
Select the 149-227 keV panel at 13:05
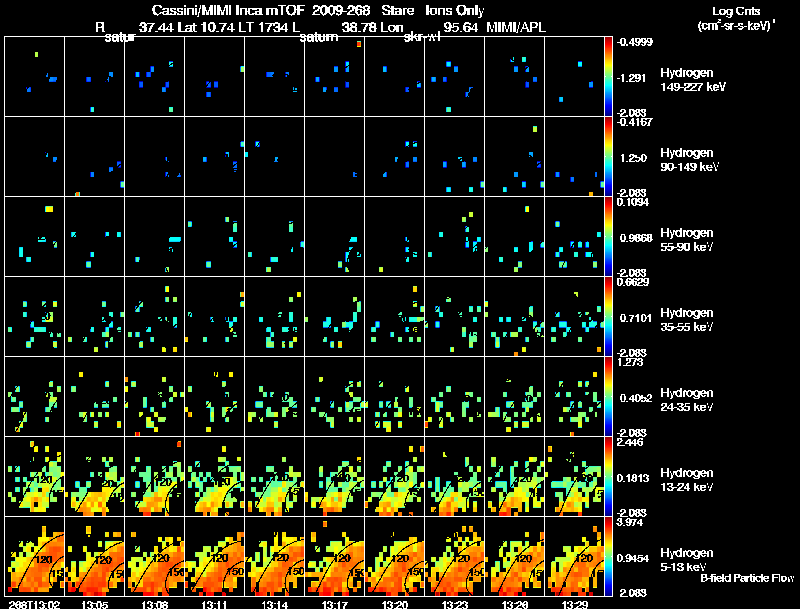(x=94, y=76)
